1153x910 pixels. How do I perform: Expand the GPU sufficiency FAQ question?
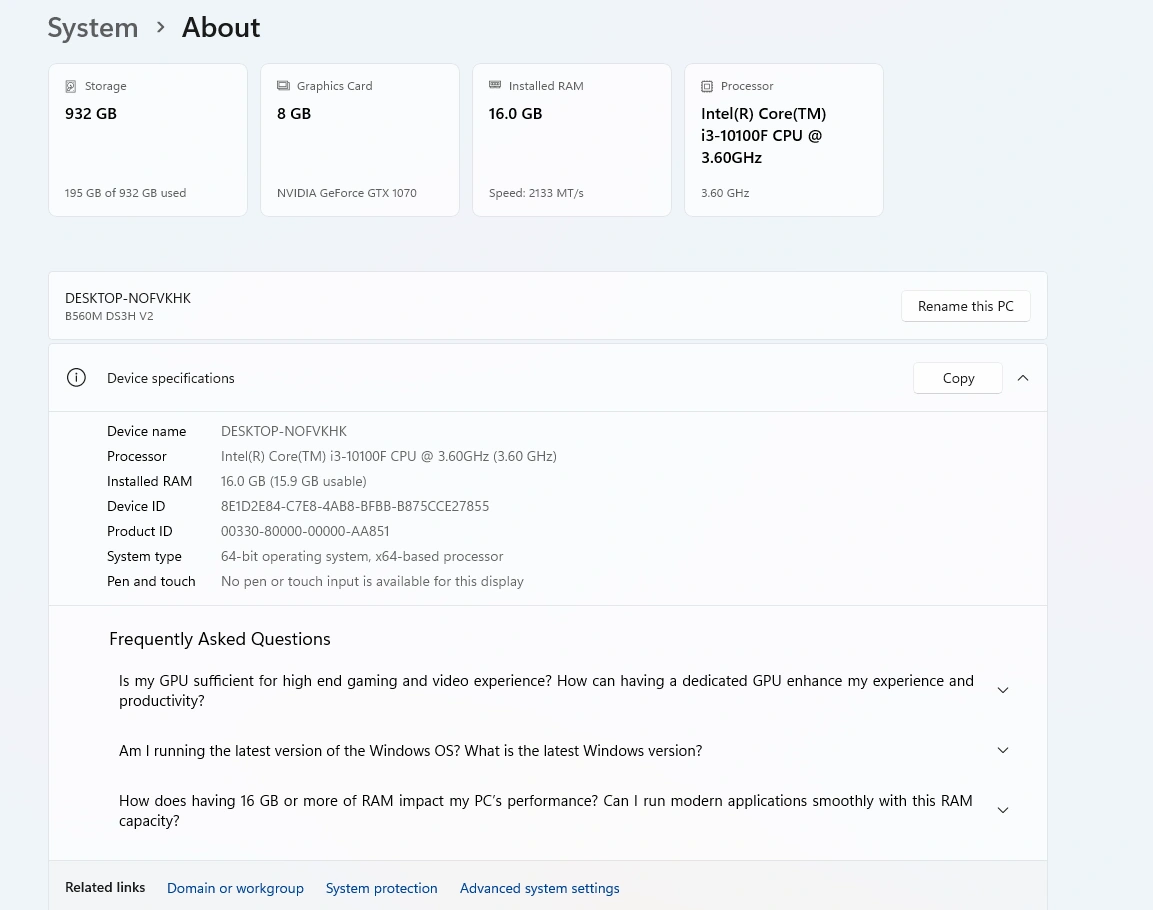tap(1002, 690)
